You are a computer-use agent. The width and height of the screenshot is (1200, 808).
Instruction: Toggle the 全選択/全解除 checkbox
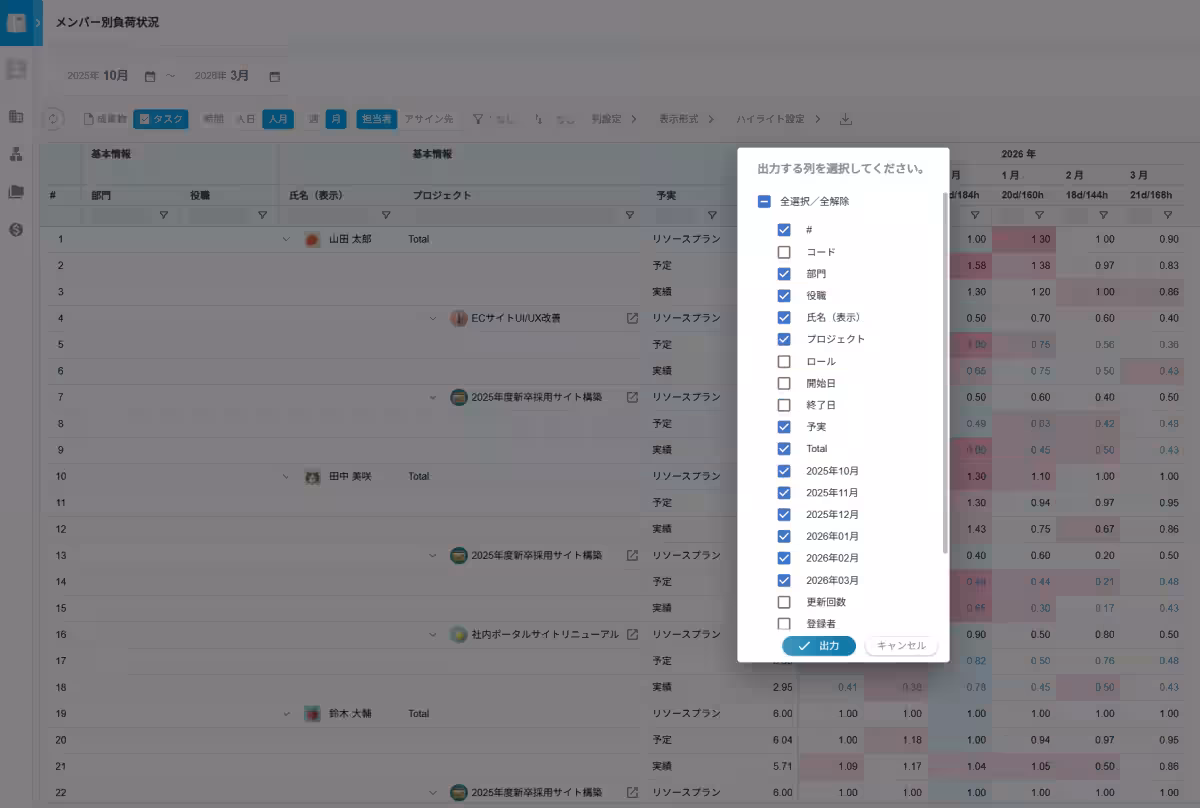[764, 202]
